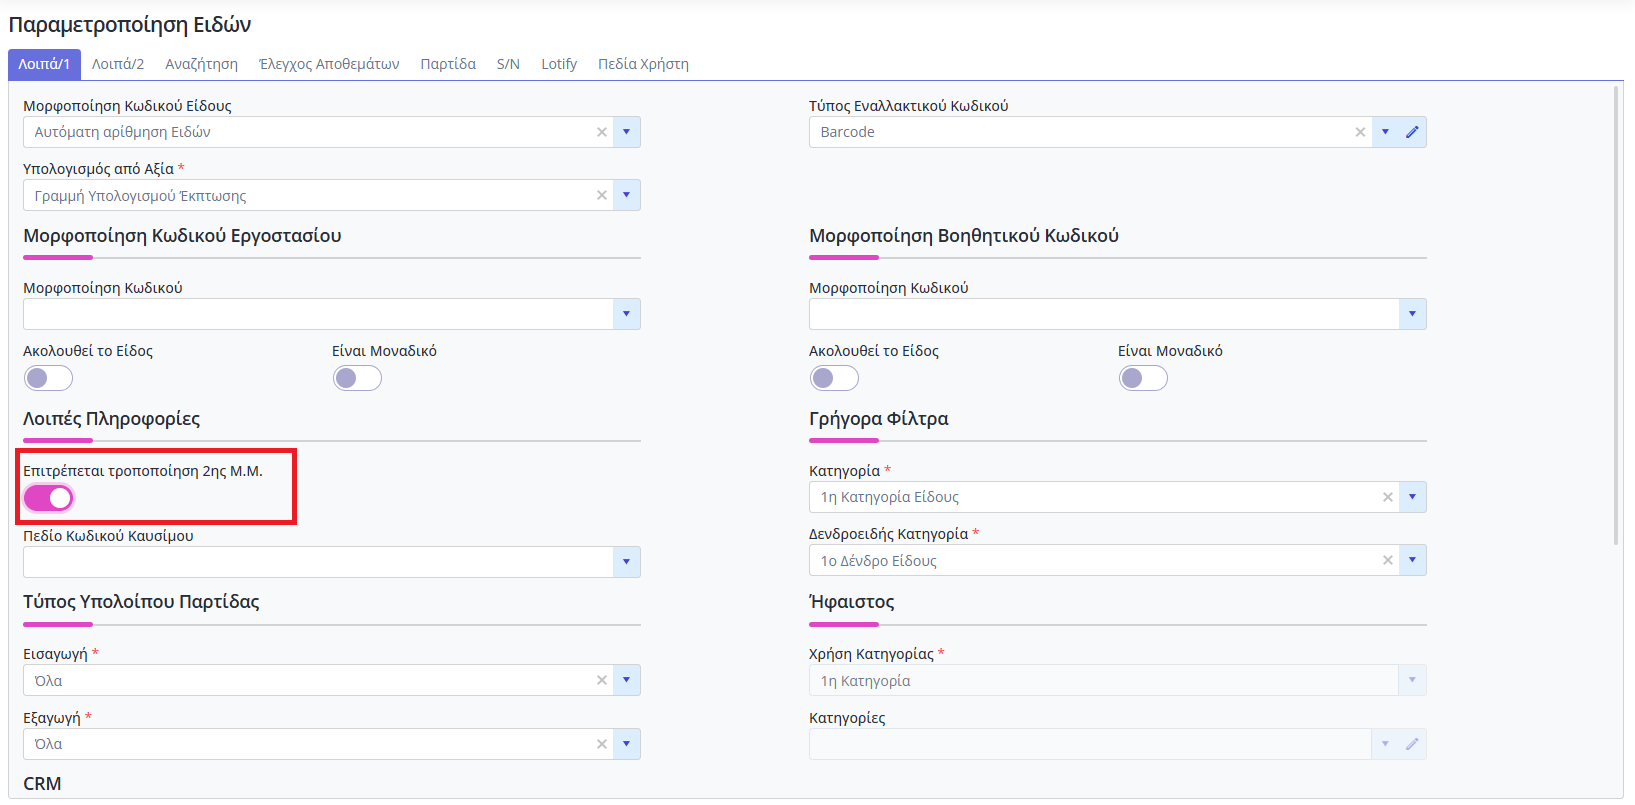Viewport: 1635px width, 805px height.
Task: Go to the Πεδία Χρήστη tab
Action: pyautogui.click(x=643, y=64)
